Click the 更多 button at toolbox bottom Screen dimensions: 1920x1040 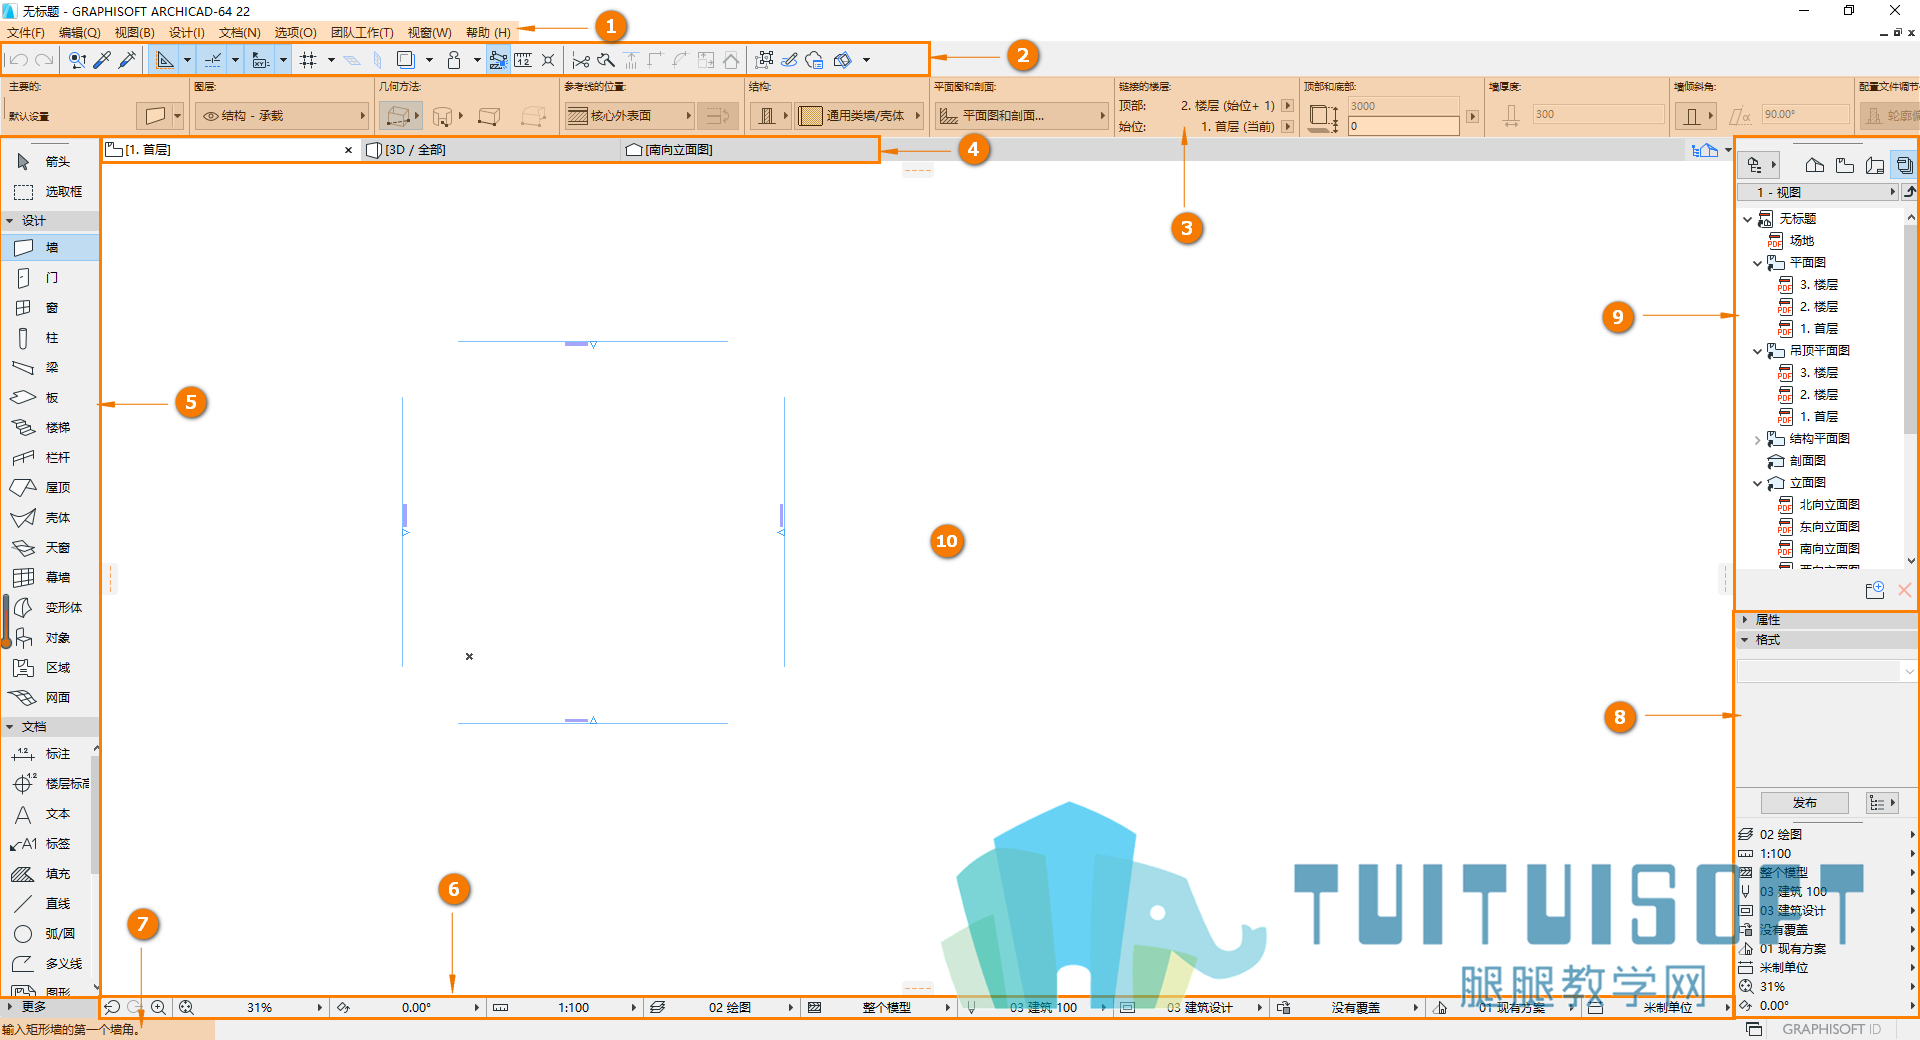point(49,1007)
